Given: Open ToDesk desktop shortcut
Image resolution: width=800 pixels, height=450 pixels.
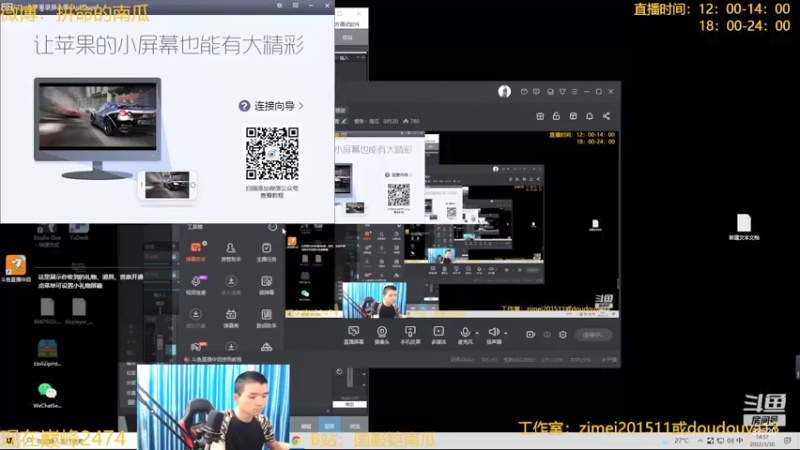Looking at the screenshot, I should 79,232.
